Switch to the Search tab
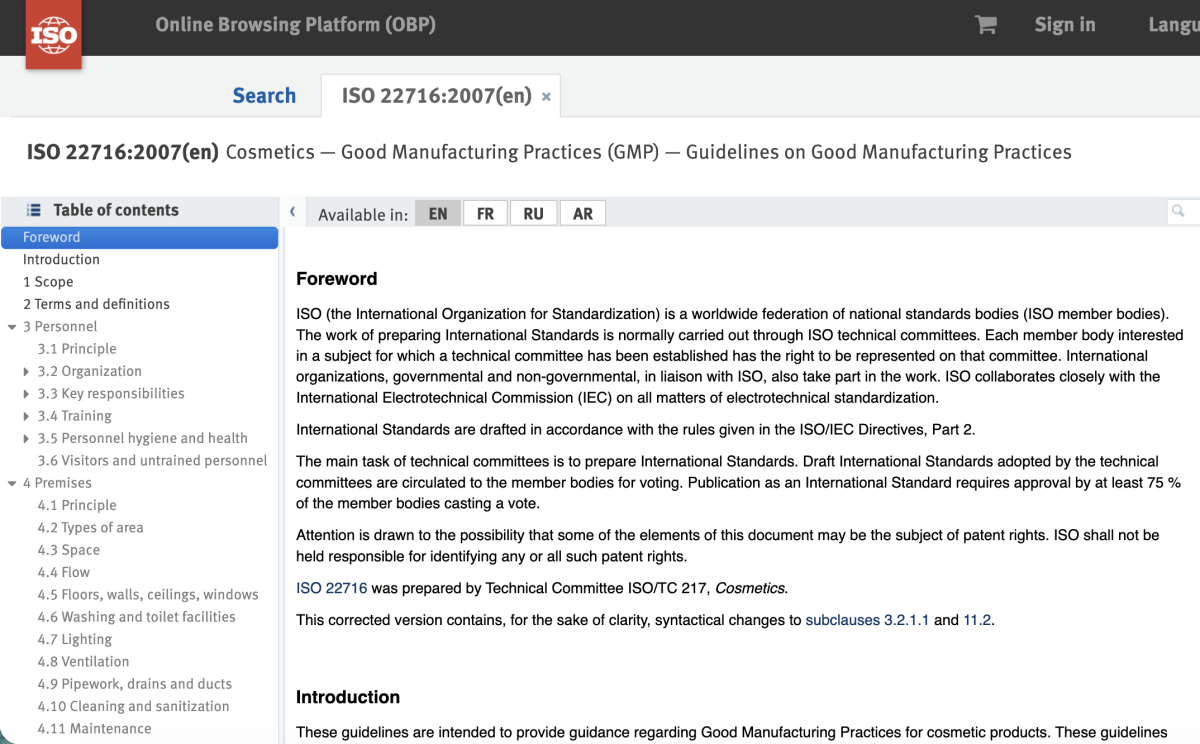This screenshot has width=1200, height=744. pyautogui.click(x=264, y=96)
